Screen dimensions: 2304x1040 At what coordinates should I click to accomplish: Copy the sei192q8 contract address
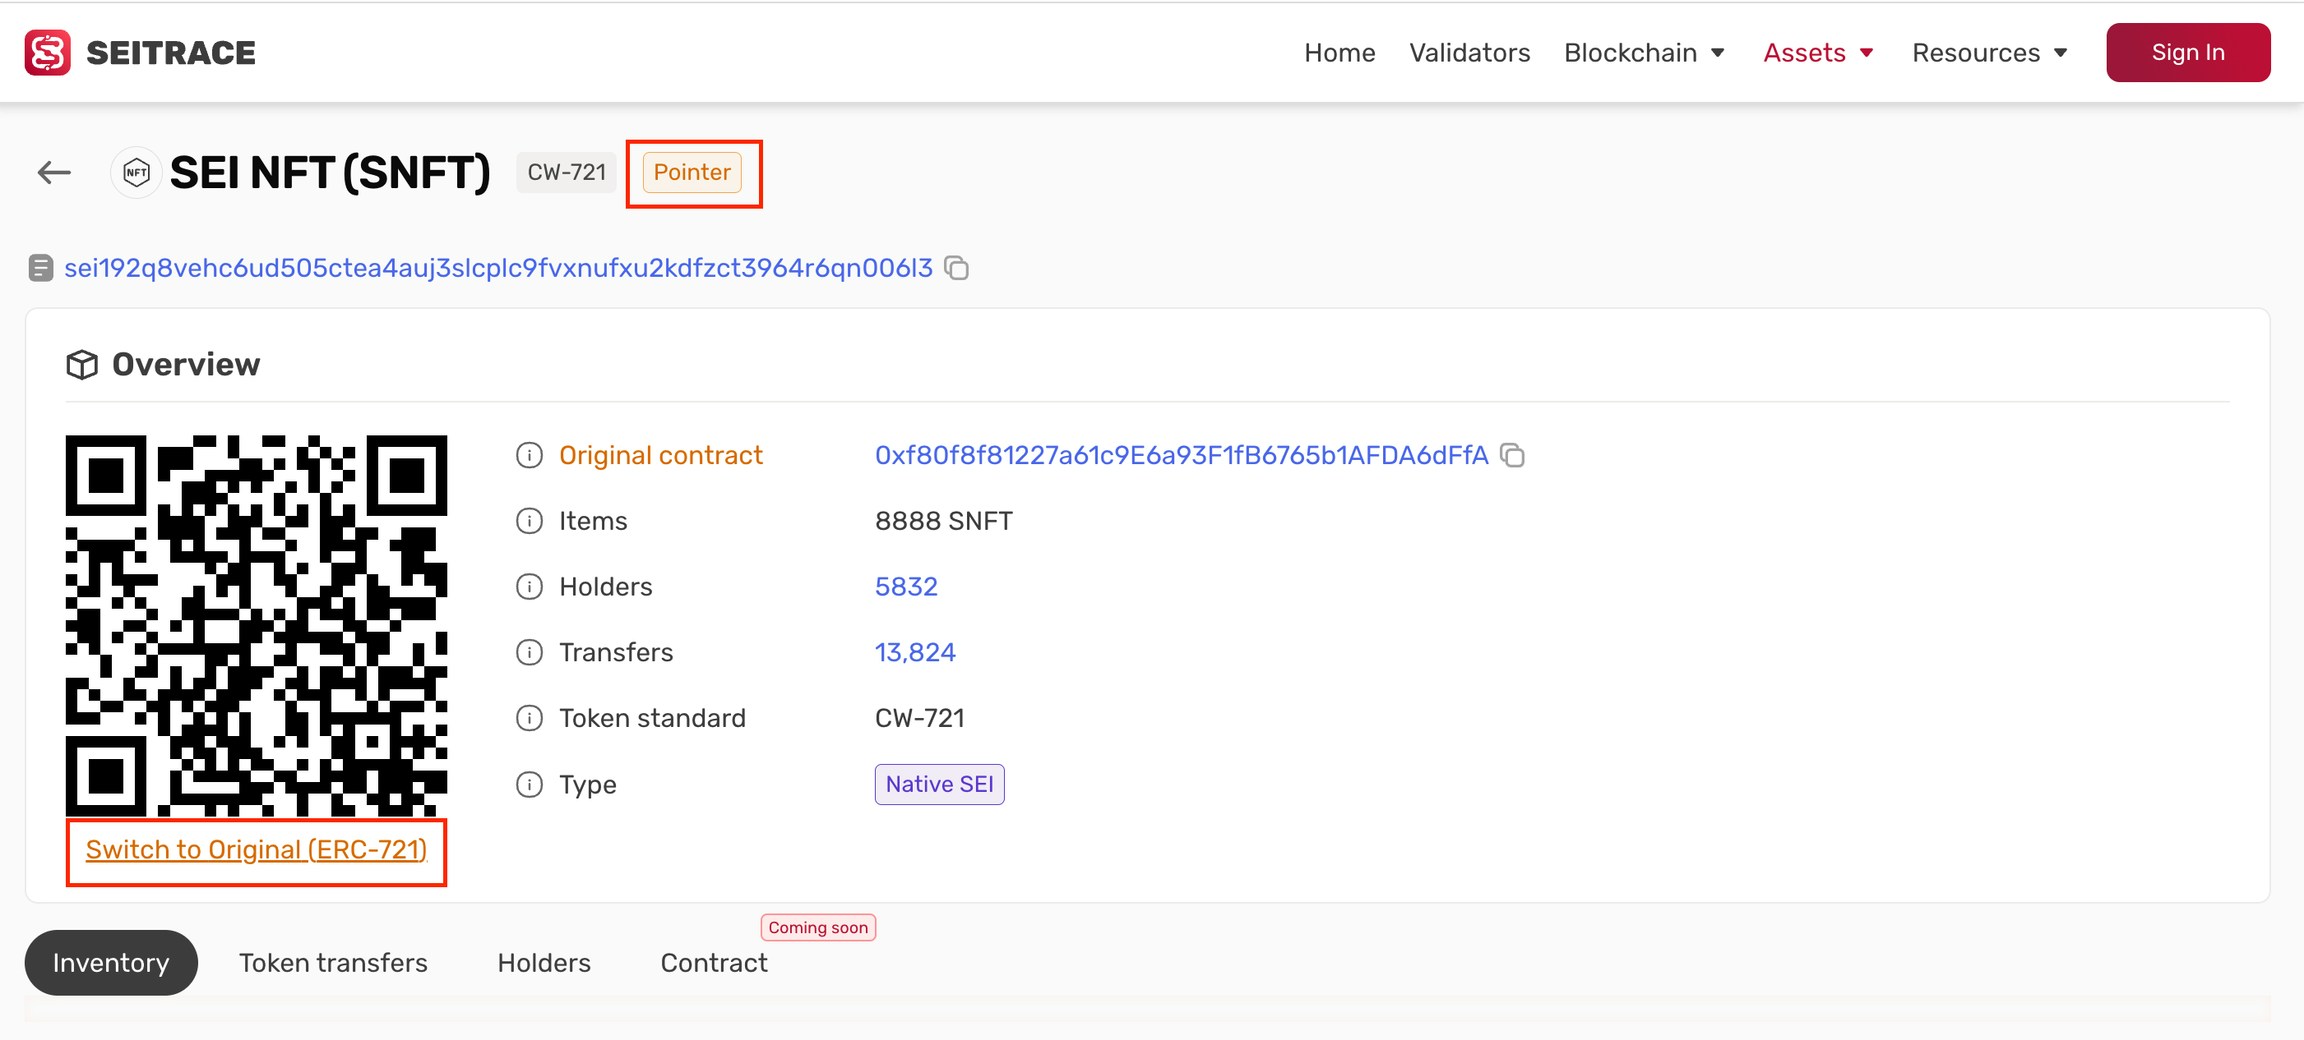957,268
